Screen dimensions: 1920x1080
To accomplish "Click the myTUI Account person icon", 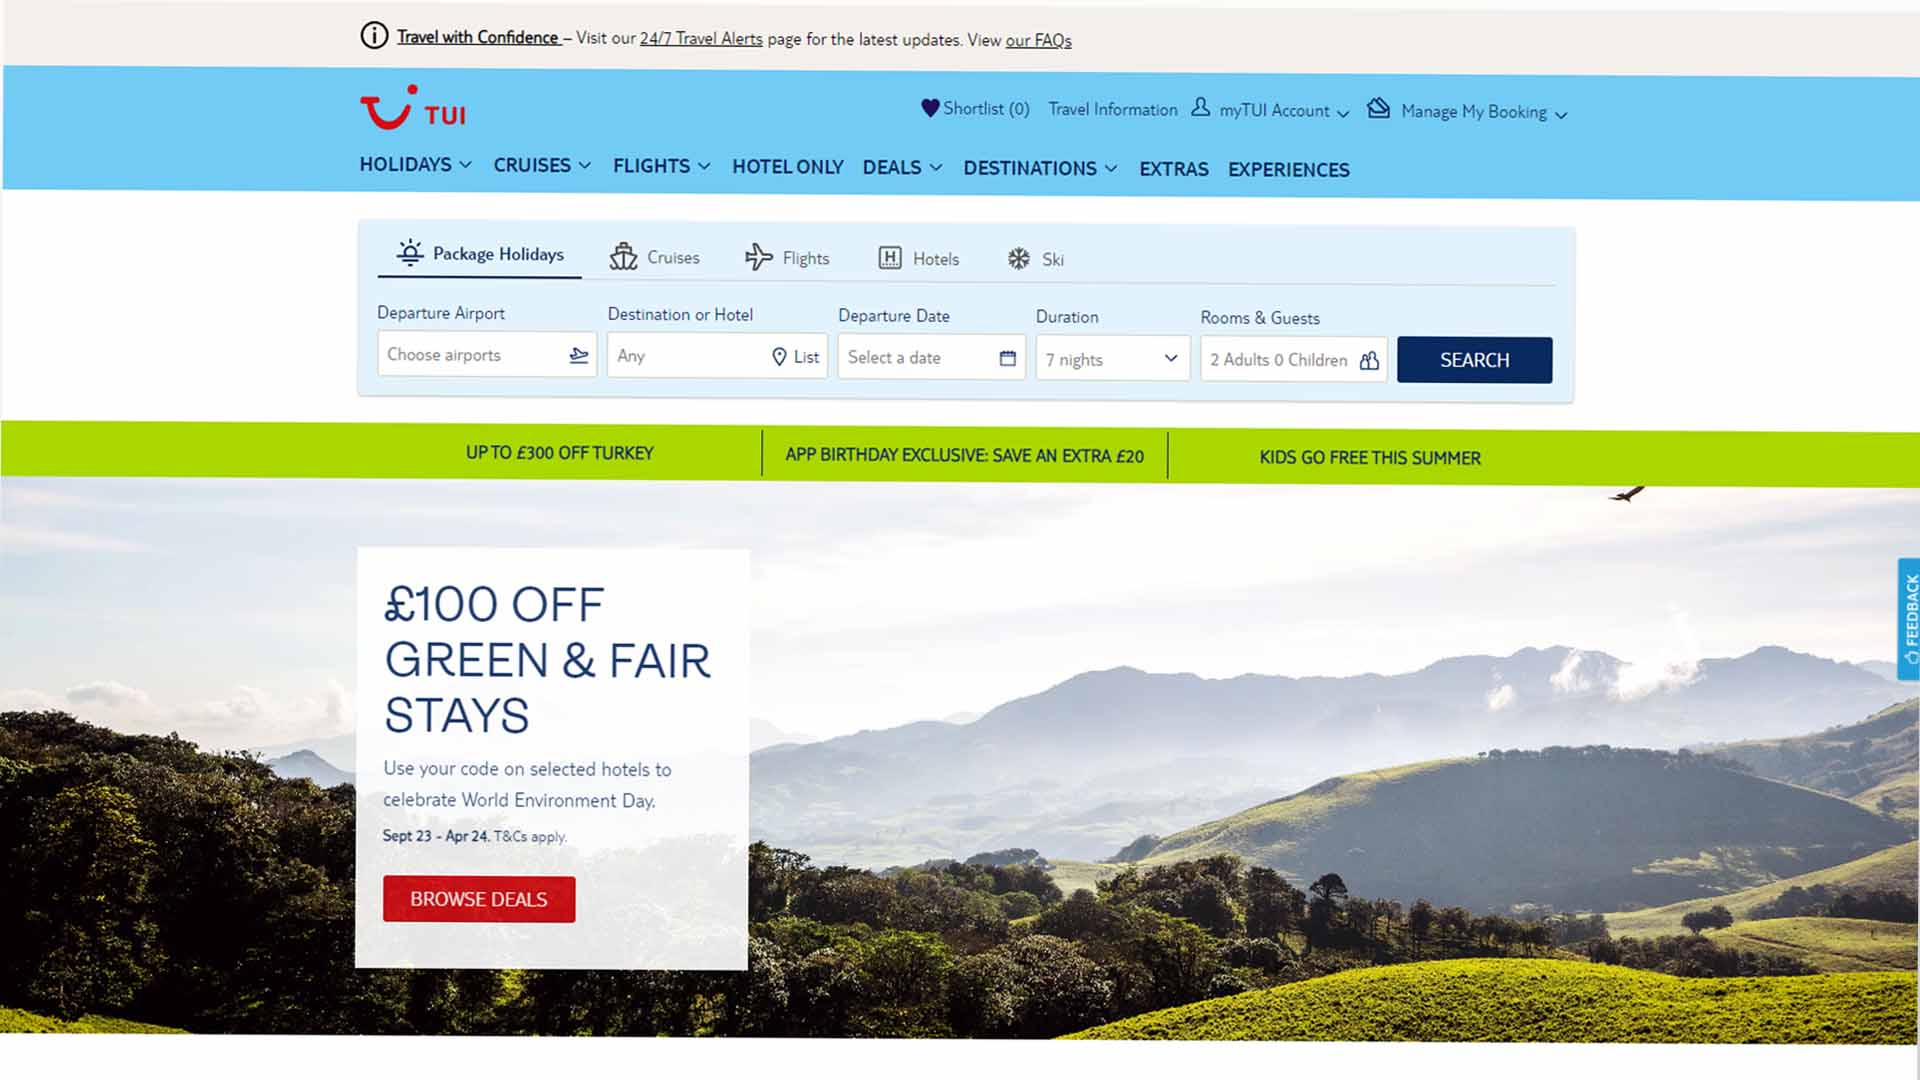I will pyautogui.click(x=1200, y=107).
